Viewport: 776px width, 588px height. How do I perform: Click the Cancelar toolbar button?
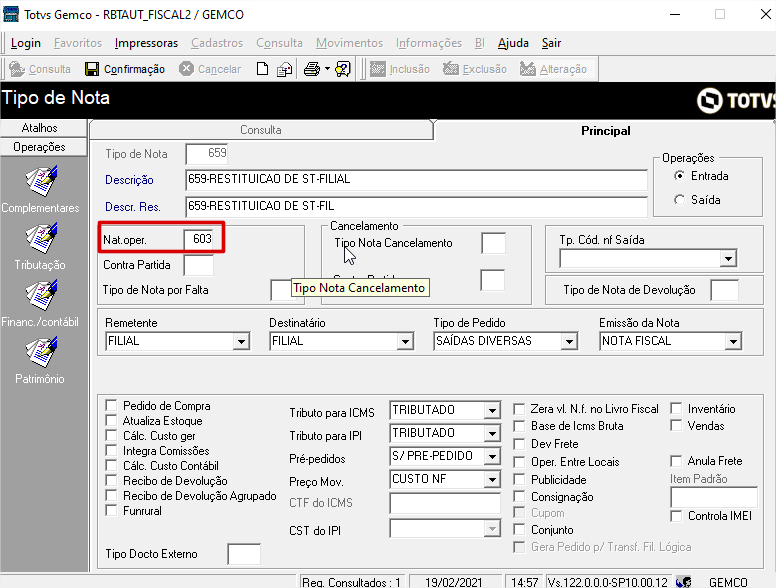click(x=210, y=69)
